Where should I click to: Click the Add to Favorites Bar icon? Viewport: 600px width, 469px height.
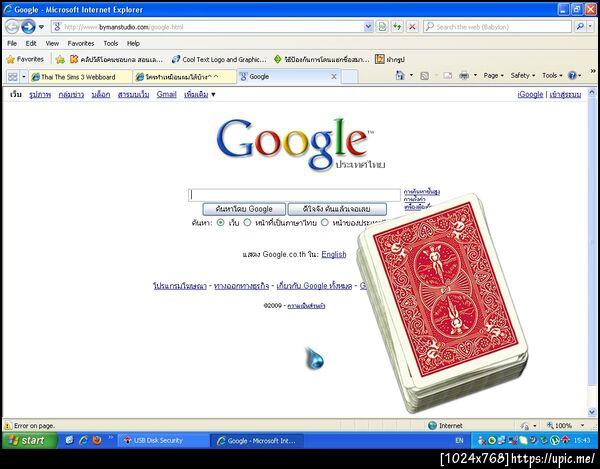click(x=60, y=59)
